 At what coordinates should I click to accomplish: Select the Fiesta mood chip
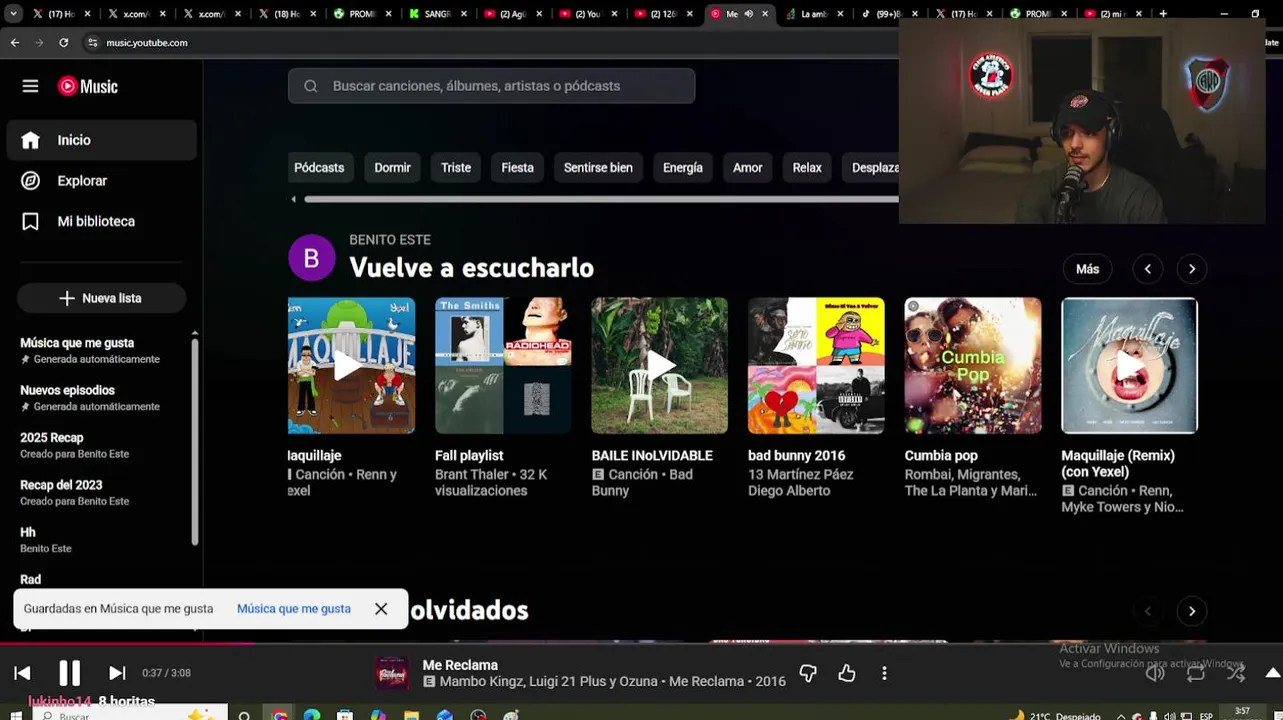tap(517, 168)
